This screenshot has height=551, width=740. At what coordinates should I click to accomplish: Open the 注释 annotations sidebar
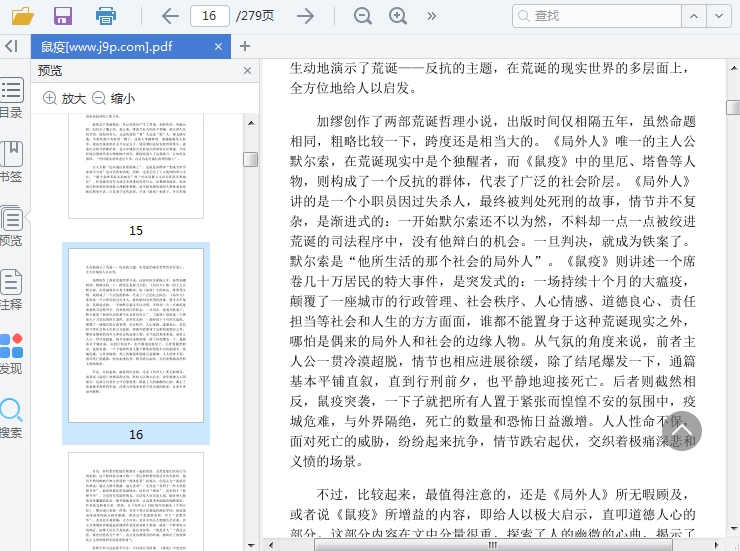pos(11,290)
